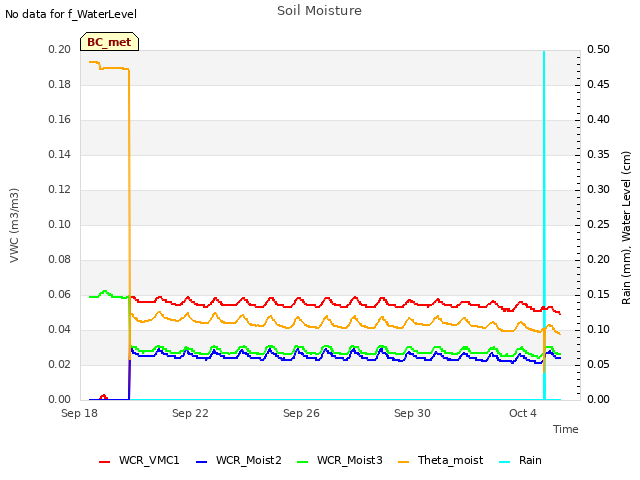Screen dimensions: 640x480
Task: Toggle the WCR_VMC1 legend entry
Action: (139, 460)
